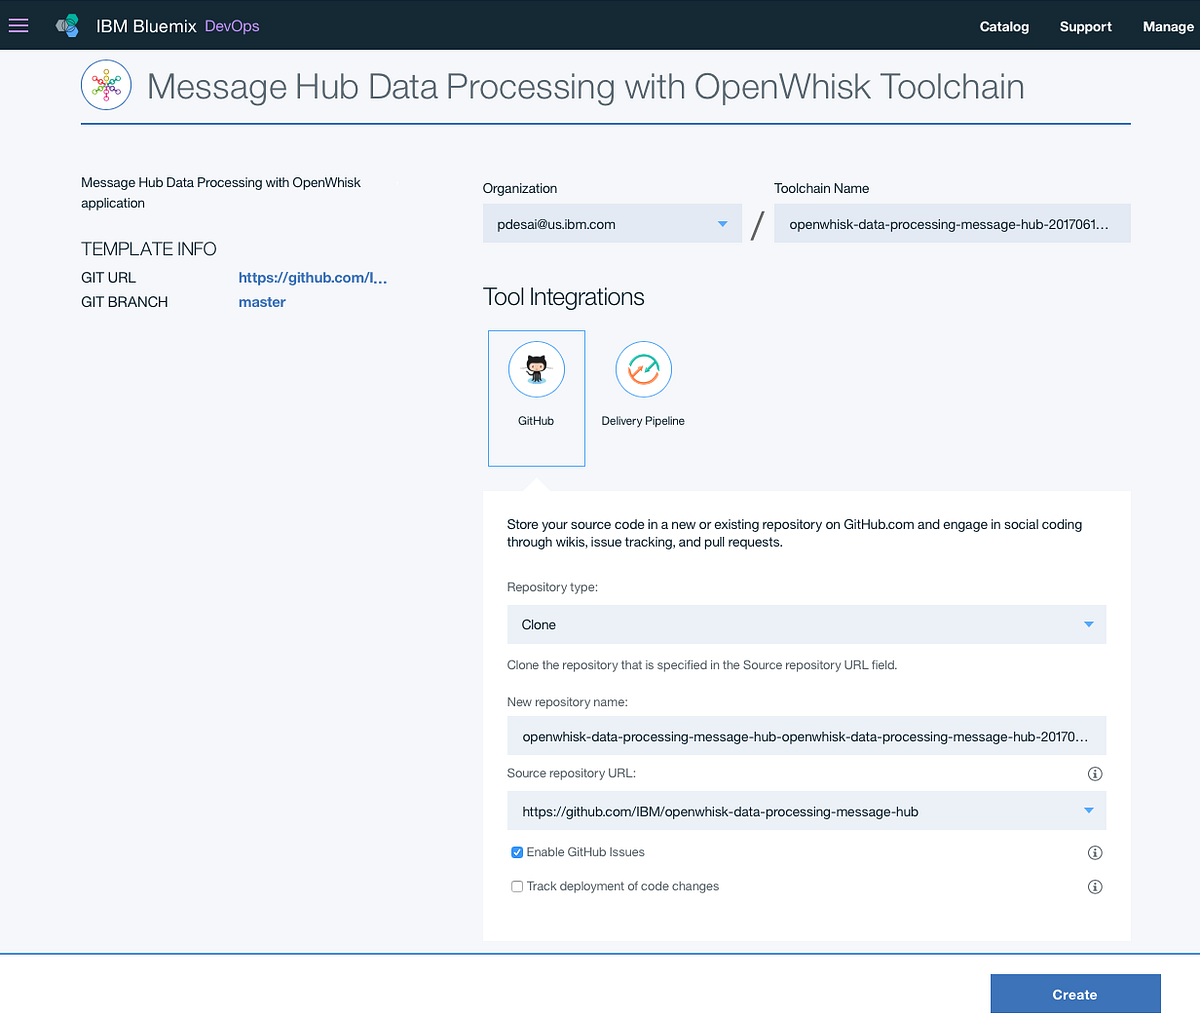Click the info icon beside Enable GitHub Issues

click(1095, 852)
